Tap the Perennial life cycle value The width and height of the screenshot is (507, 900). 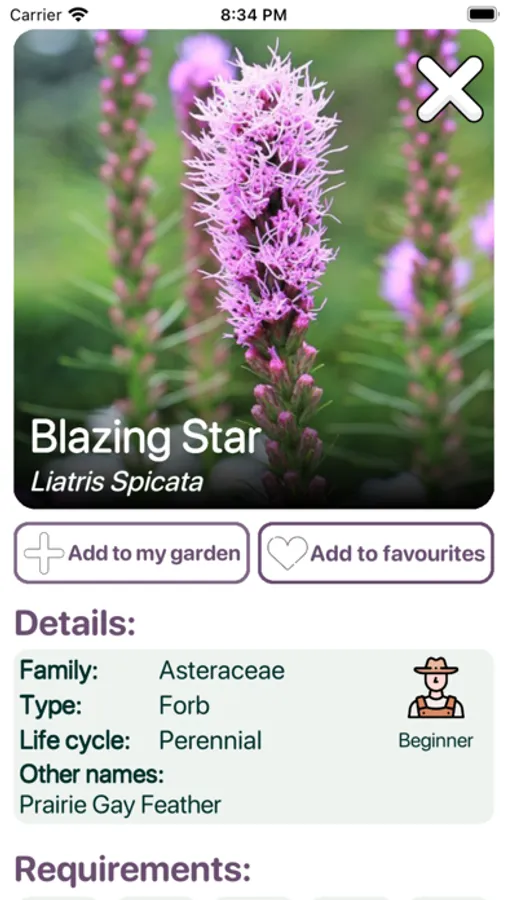point(210,740)
